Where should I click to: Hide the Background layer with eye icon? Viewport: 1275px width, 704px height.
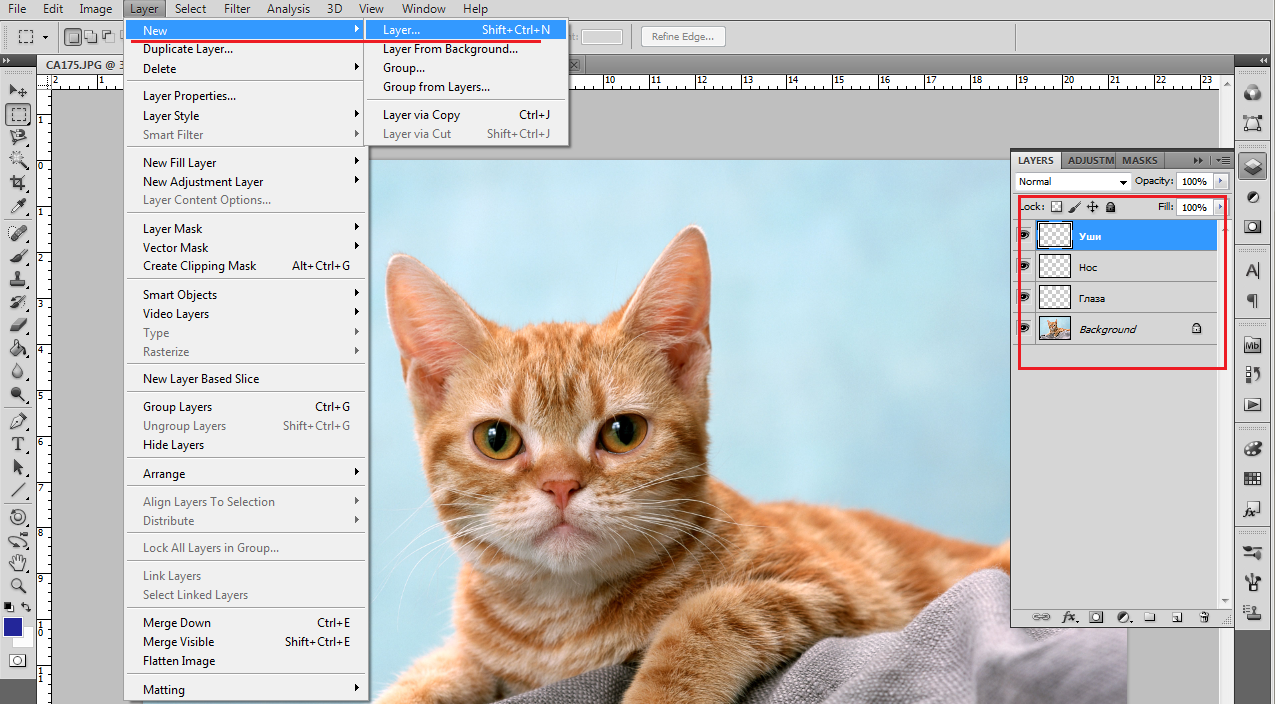pyautogui.click(x=1024, y=328)
